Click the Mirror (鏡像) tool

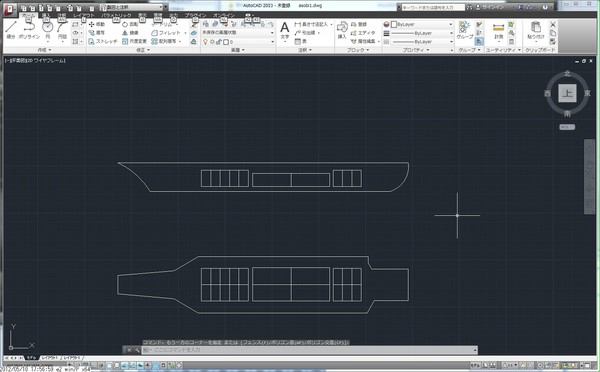tap(130, 33)
